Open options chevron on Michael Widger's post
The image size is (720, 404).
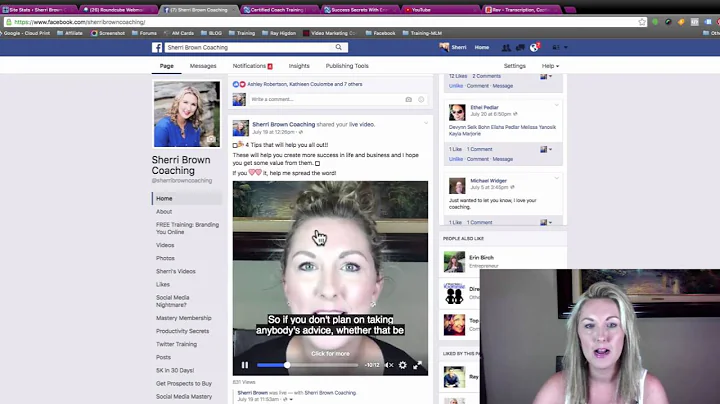click(557, 178)
